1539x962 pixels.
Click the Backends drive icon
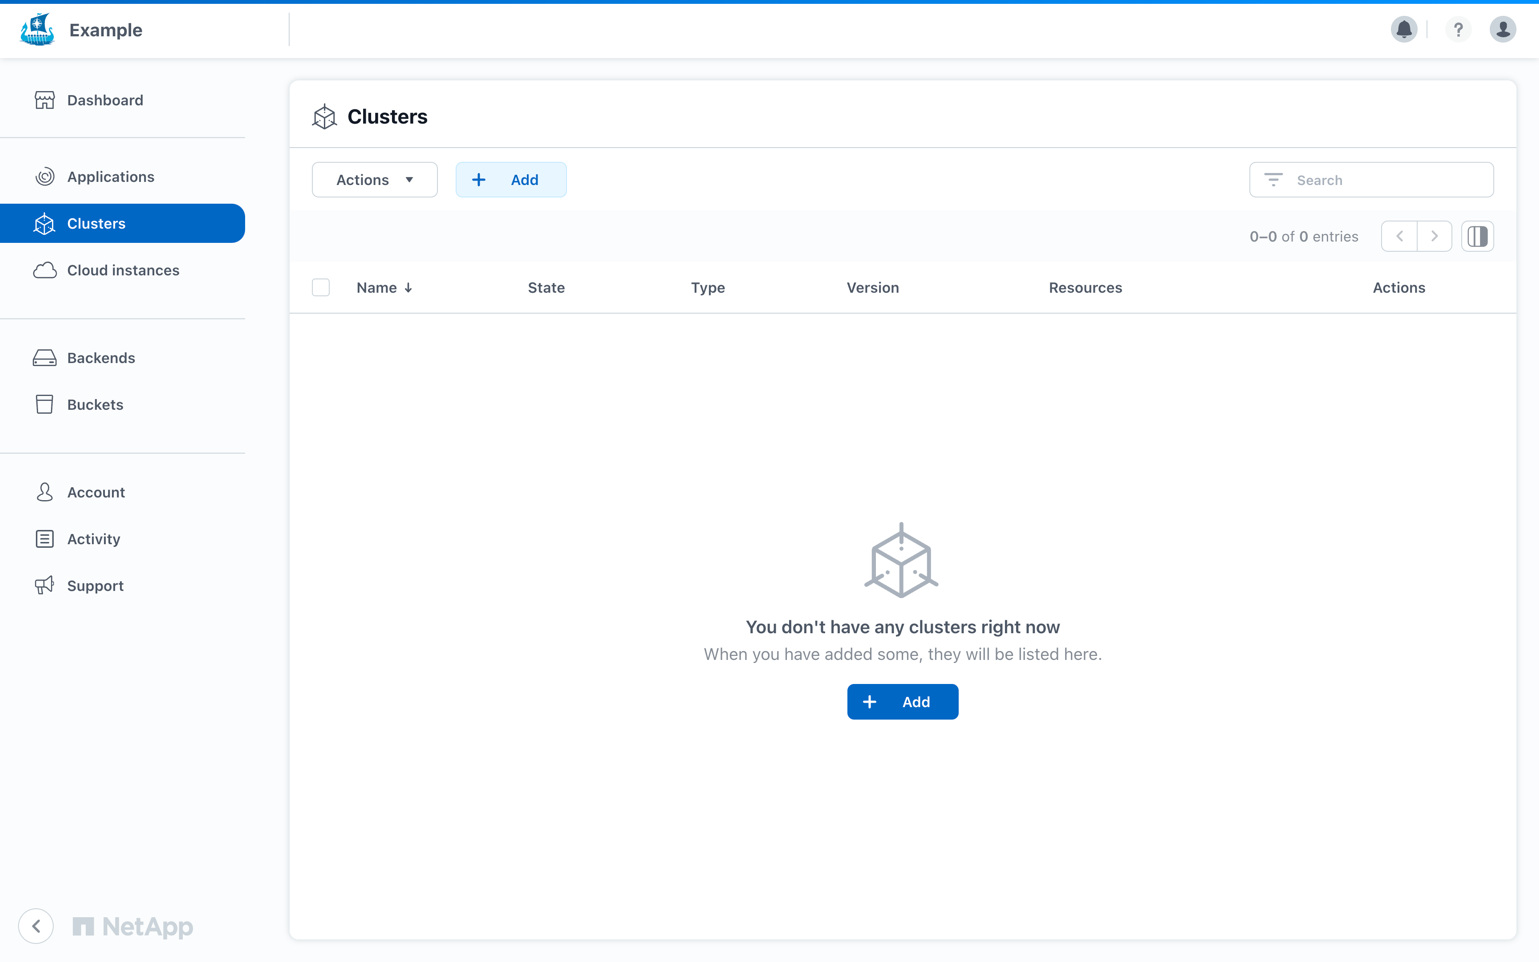click(44, 358)
